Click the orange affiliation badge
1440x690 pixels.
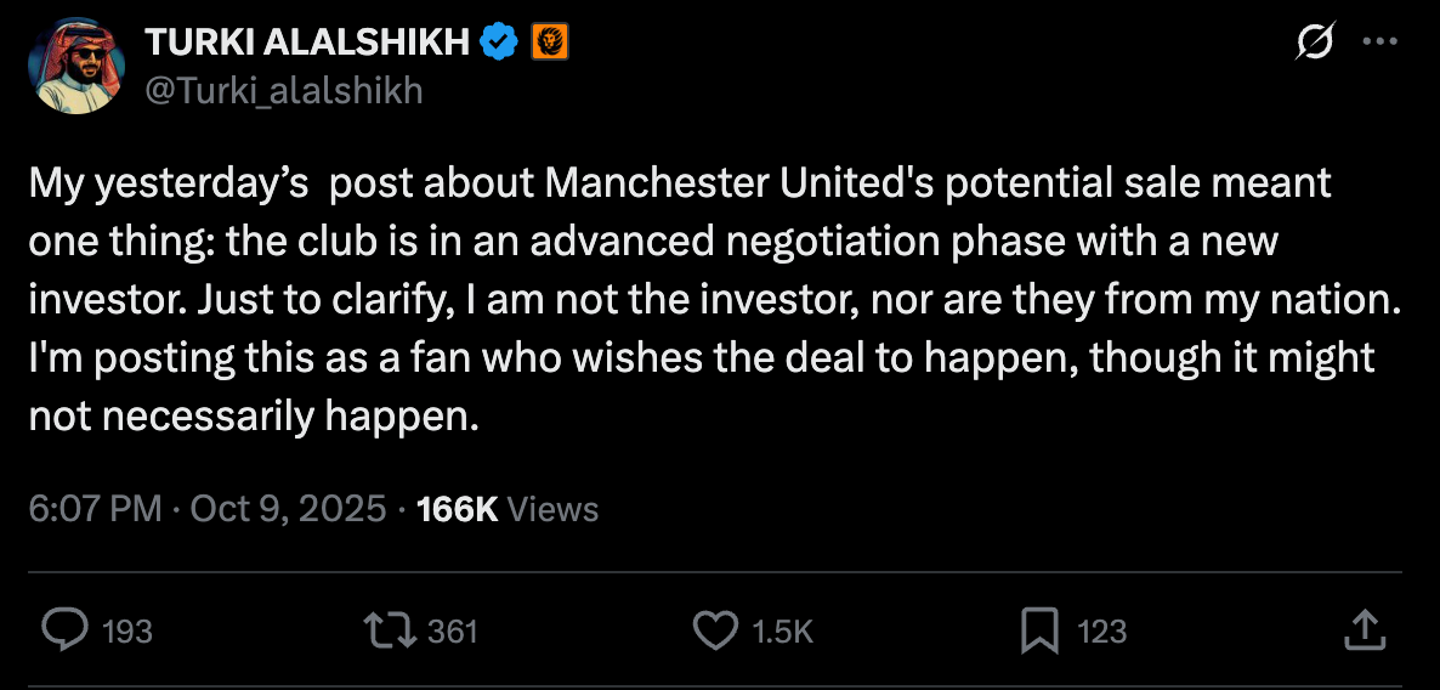click(551, 42)
